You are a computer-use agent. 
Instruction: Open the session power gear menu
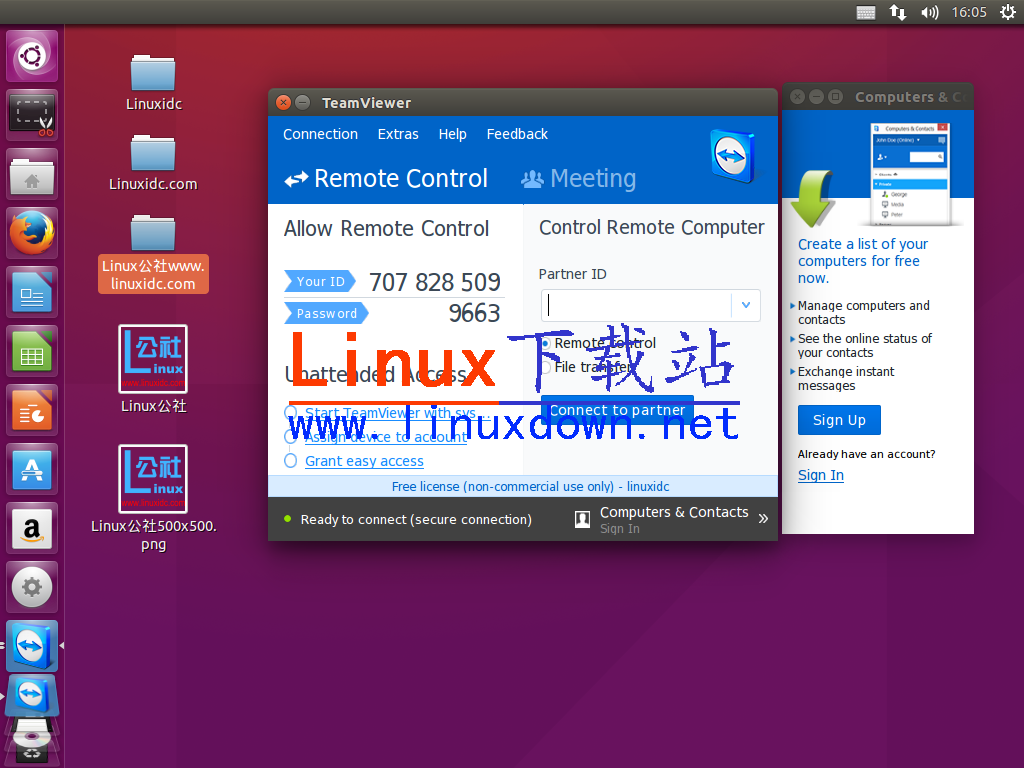coord(1008,12)
